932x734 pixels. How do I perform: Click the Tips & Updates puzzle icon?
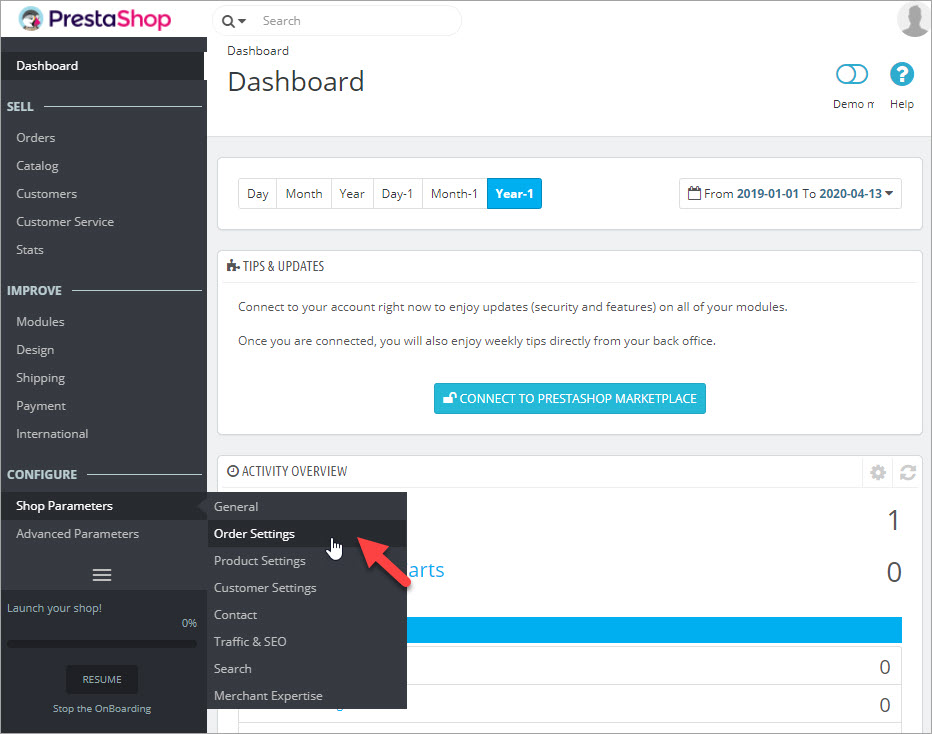[x=233, y=266]
